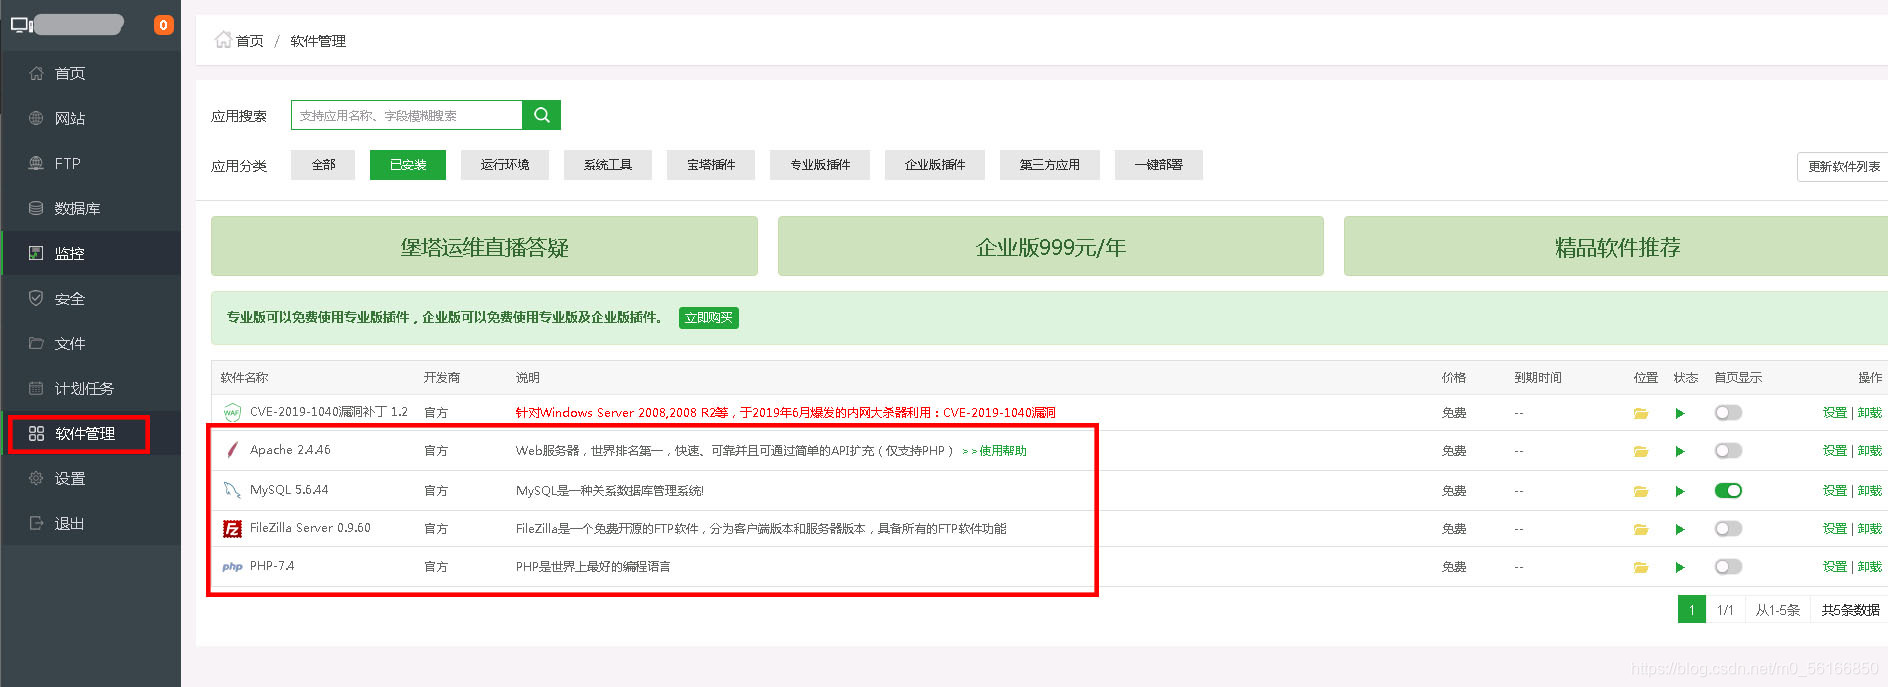This screenshot has width=1888, height=687.
Task: Click 首页 breadcrumb link
Action: coord(250,41)
